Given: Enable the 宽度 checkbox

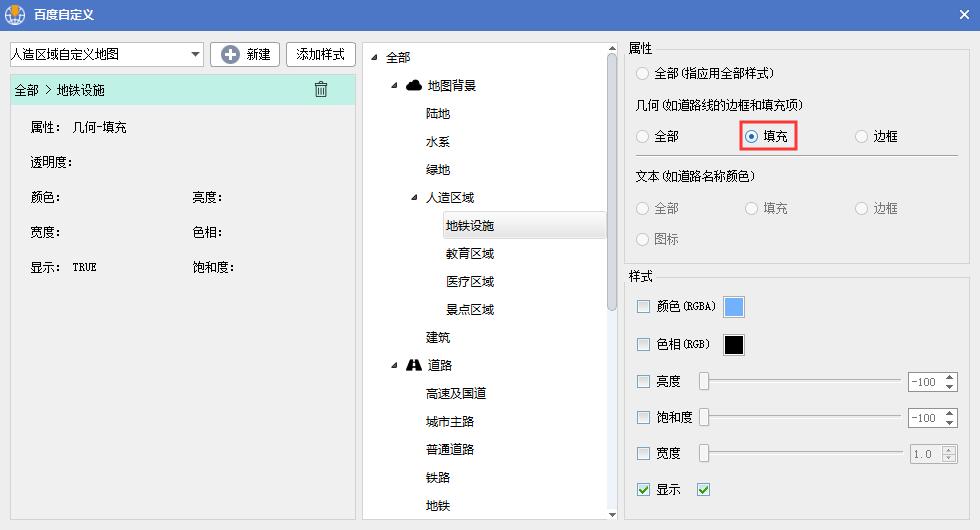Looking at the screenshot, I should [x=643, y=453].
